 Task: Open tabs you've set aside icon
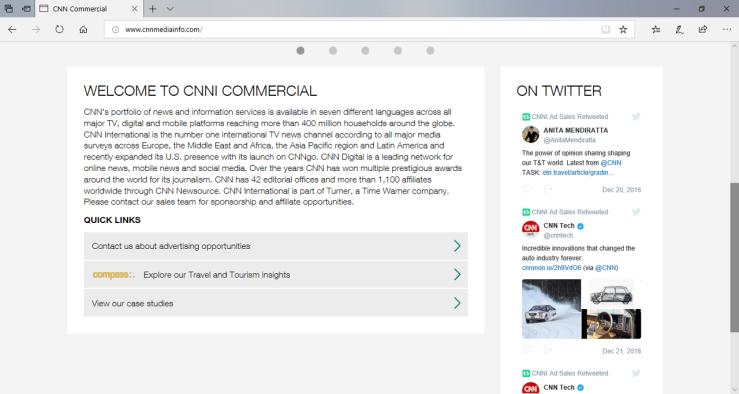8,8
